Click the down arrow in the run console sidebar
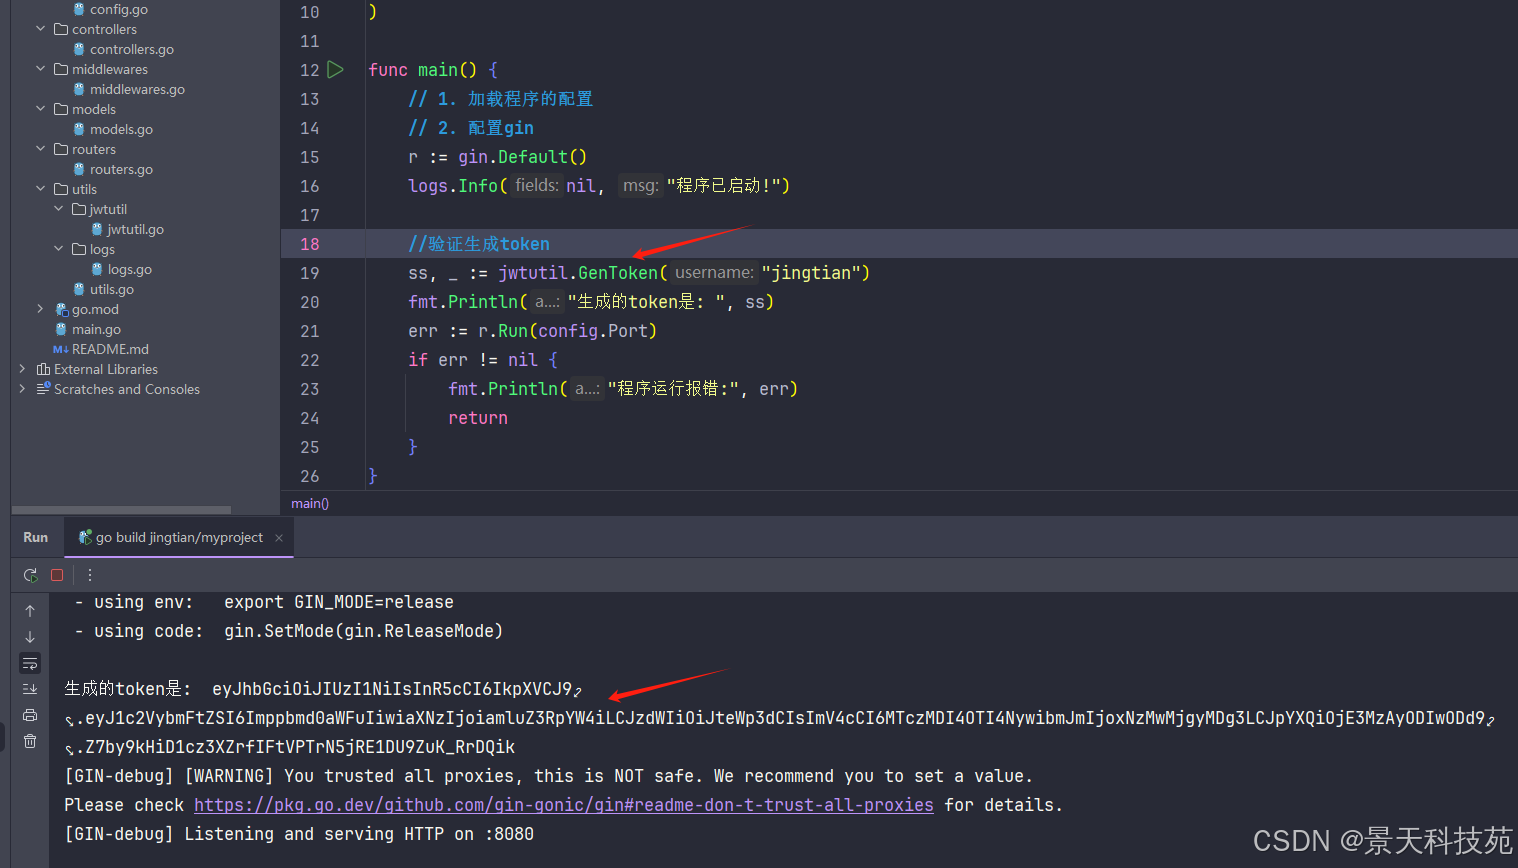 point(30,637)
